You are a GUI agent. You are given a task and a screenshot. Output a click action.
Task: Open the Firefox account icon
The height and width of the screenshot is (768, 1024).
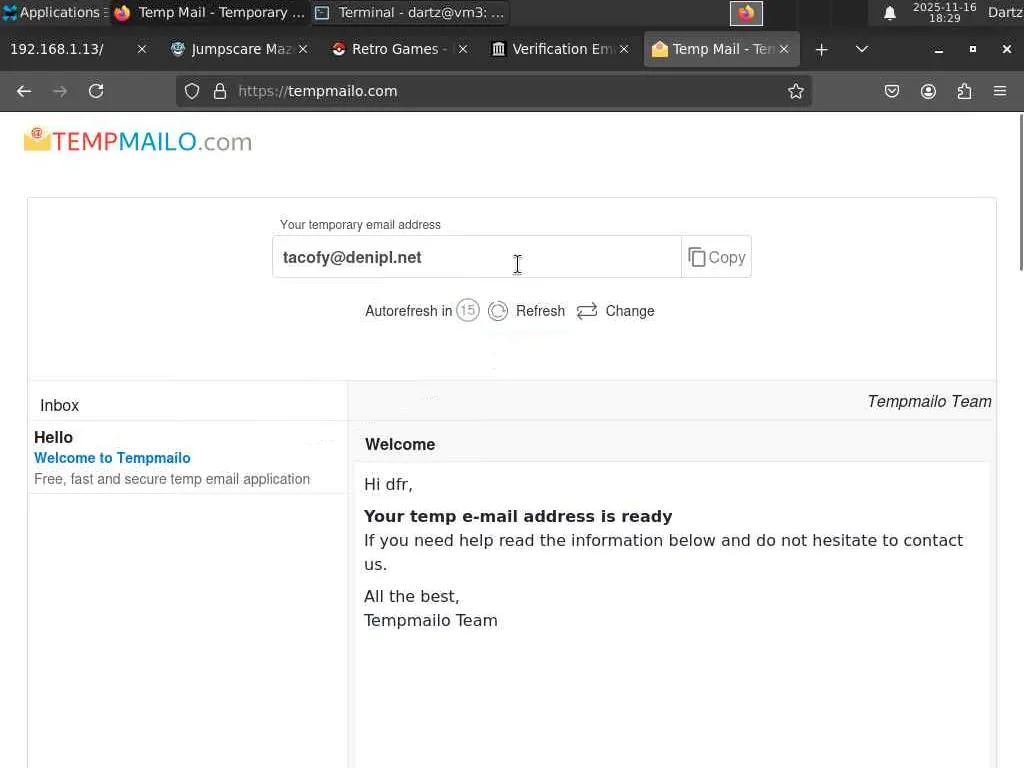928,91
